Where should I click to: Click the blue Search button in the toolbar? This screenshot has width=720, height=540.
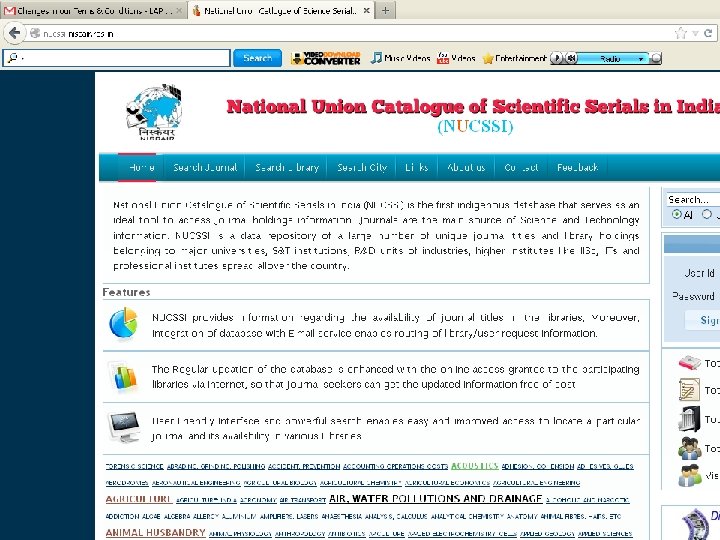pos(257,58)
